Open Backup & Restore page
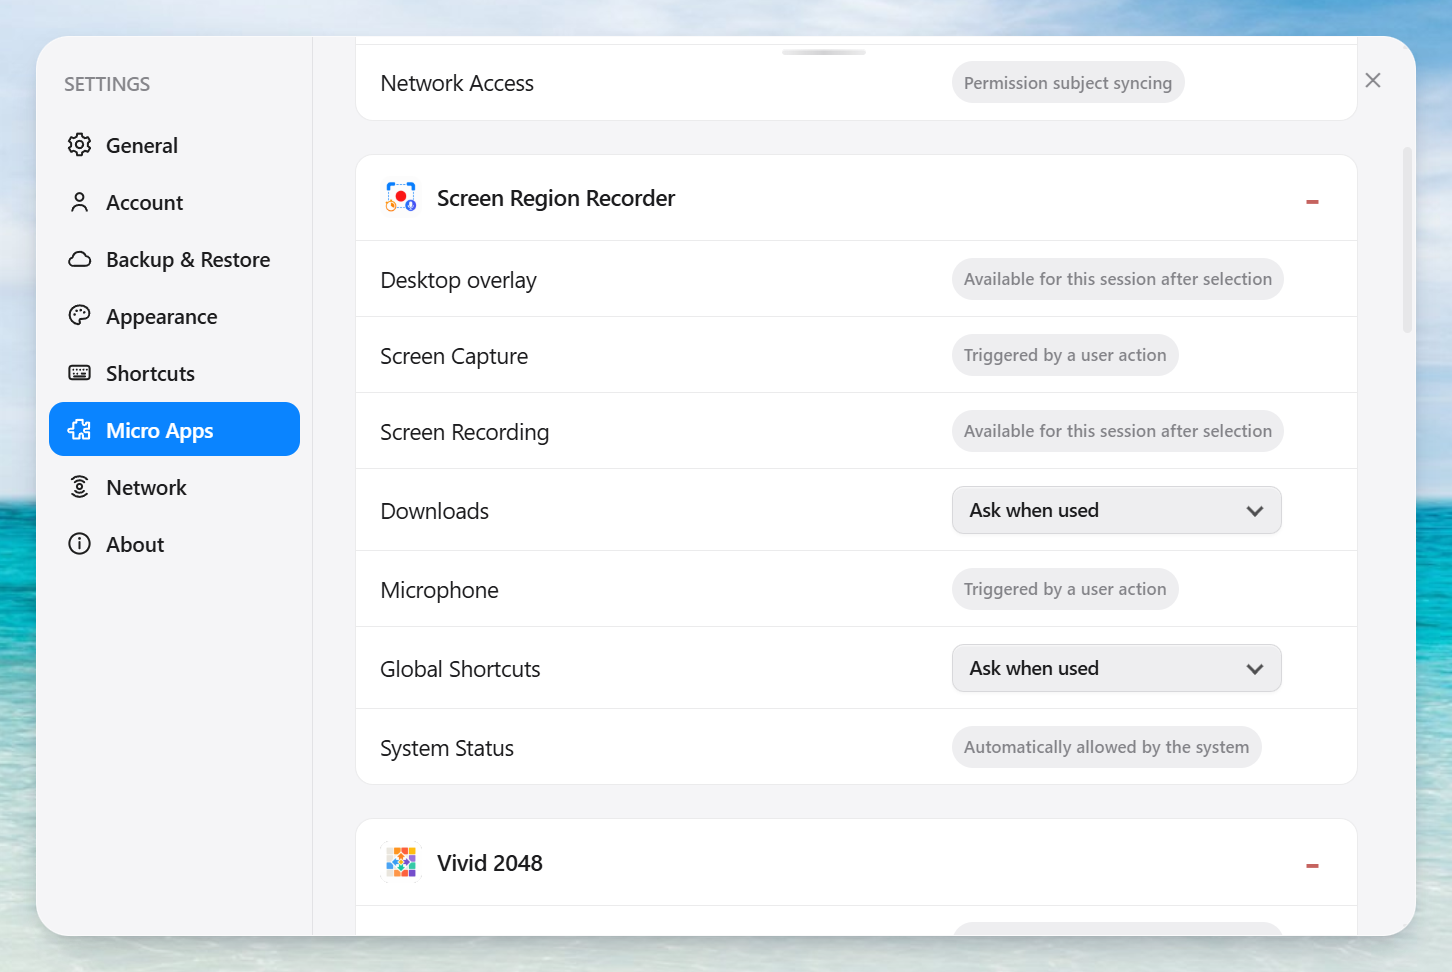The image size is (1452, 972). point(174,259)
